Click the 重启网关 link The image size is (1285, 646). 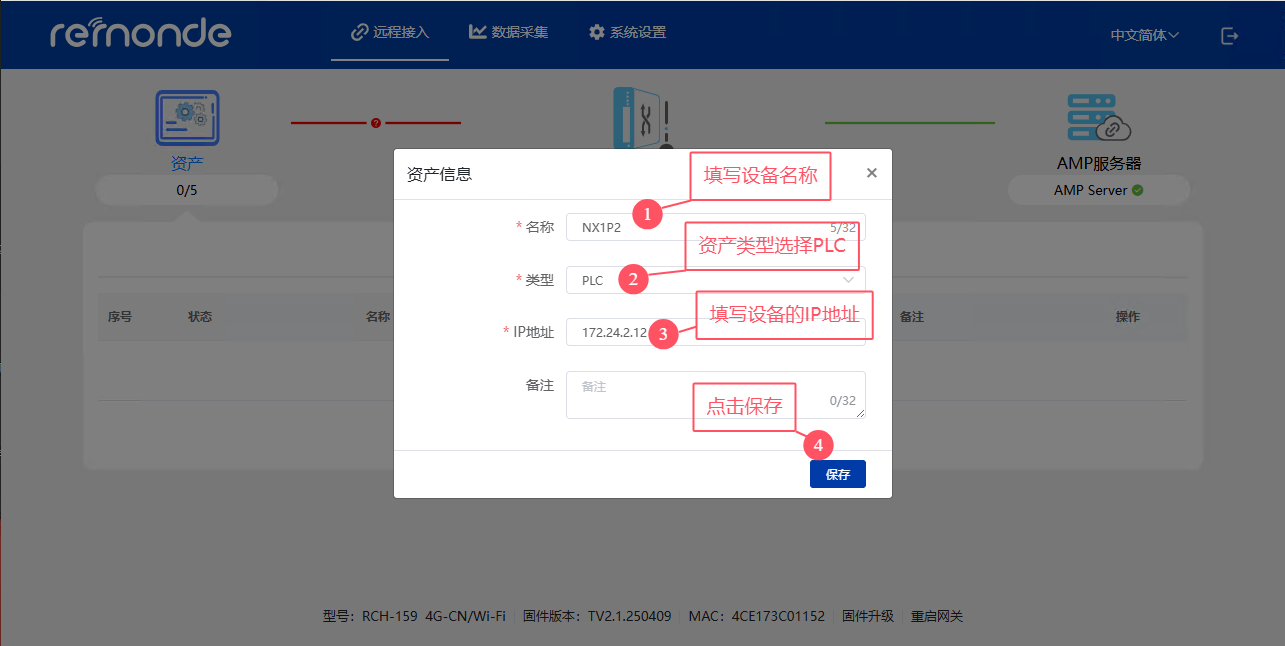point(937,616)
